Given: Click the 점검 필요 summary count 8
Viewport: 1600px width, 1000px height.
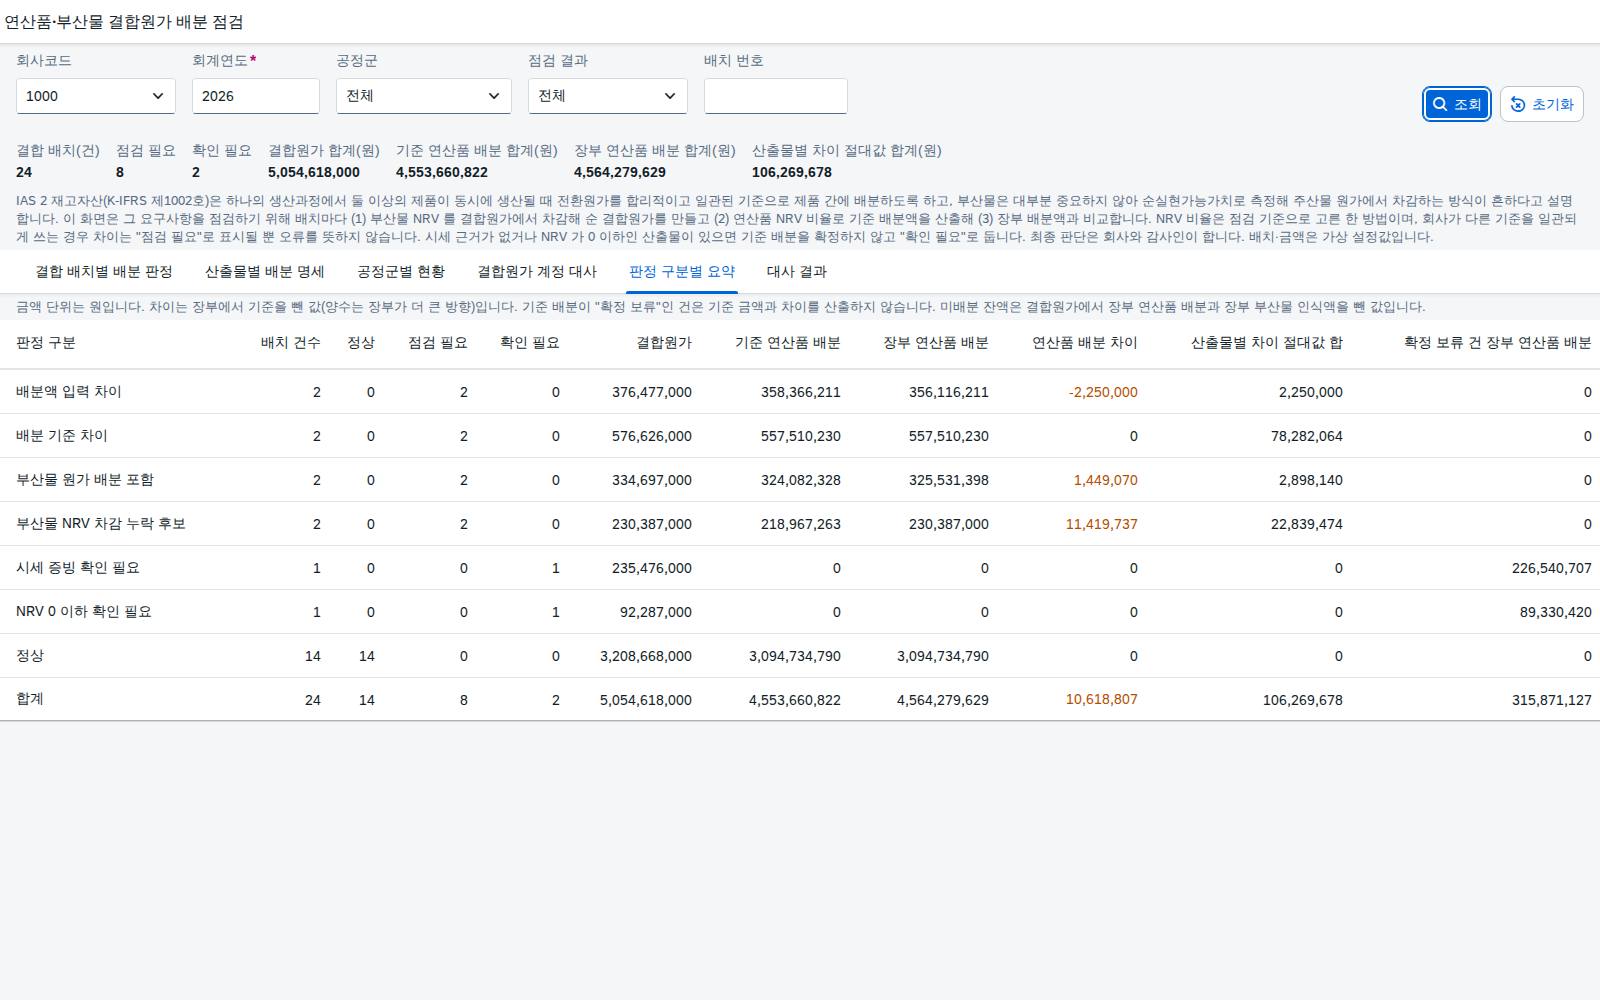Looking at the screenshot, I should 120,172.
